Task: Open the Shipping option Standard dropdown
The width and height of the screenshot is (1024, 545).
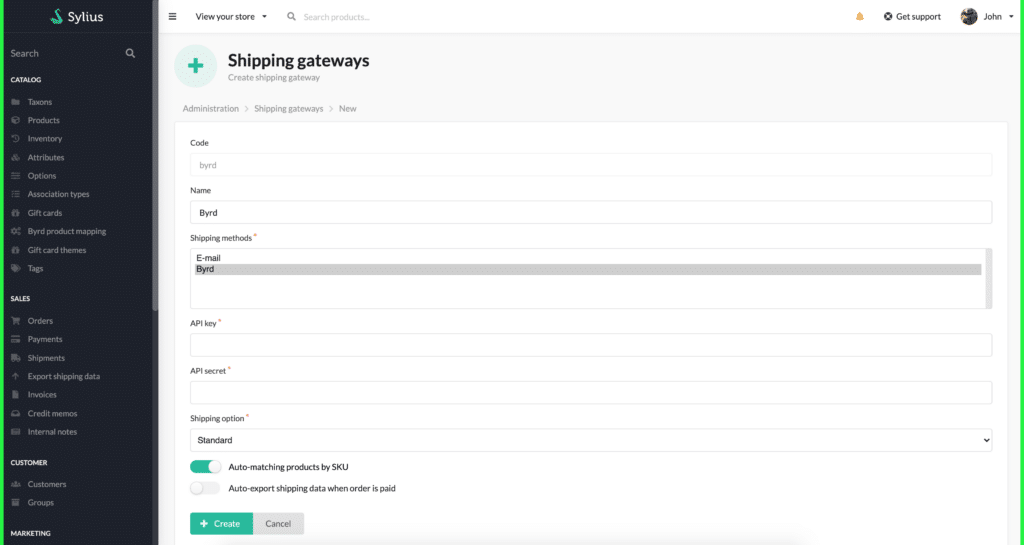Action: (x=591, y=440)
